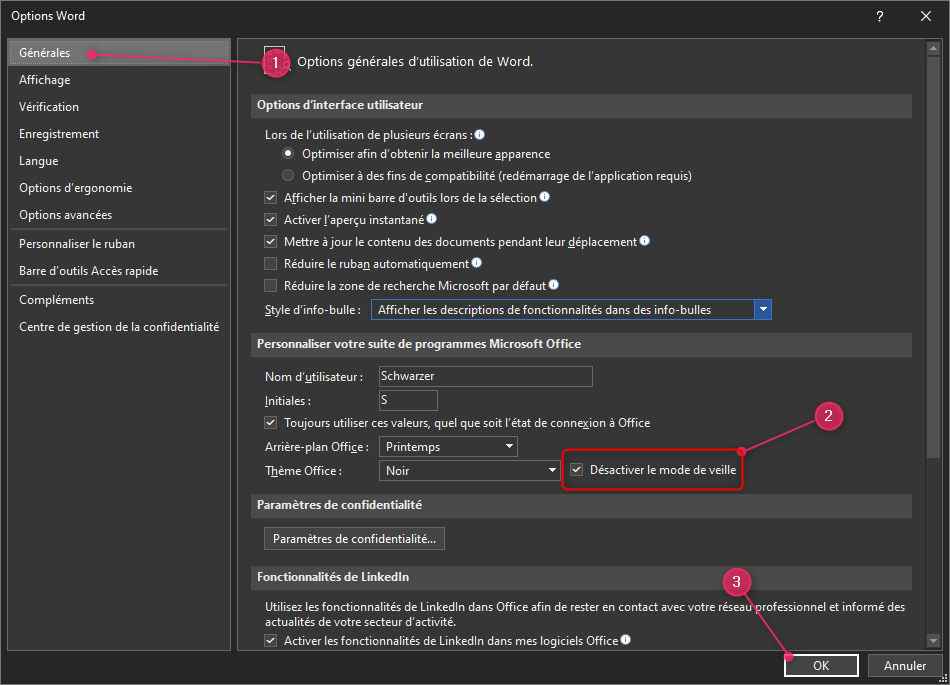
Task: Open Options avancées category
Action: [x=119, y=215]
